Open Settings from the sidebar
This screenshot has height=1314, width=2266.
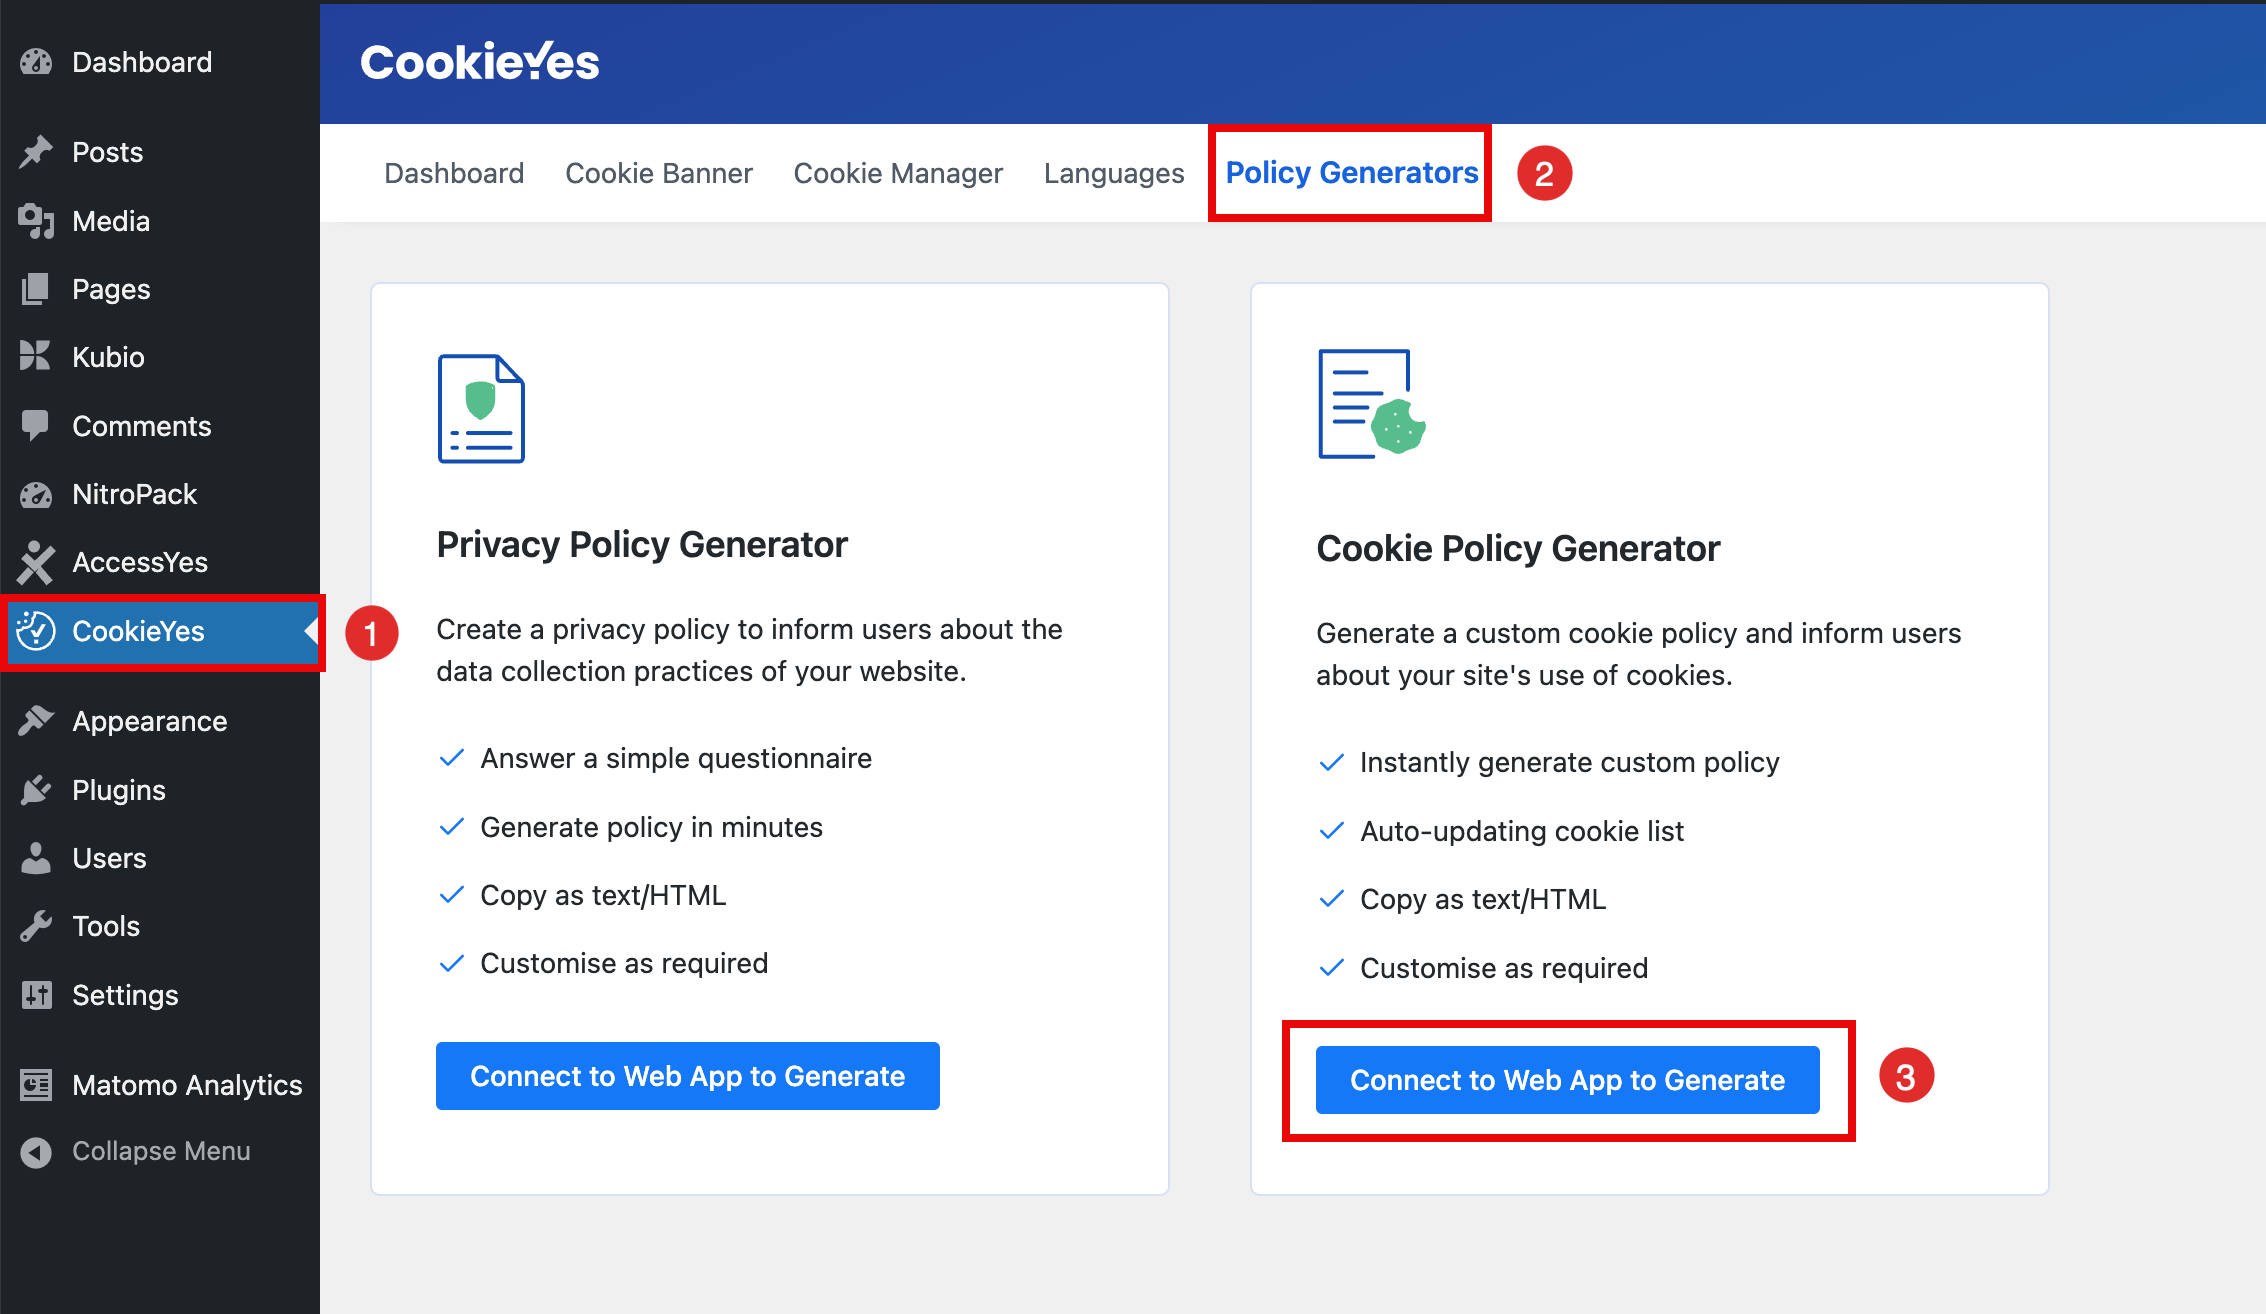[36, 994]
